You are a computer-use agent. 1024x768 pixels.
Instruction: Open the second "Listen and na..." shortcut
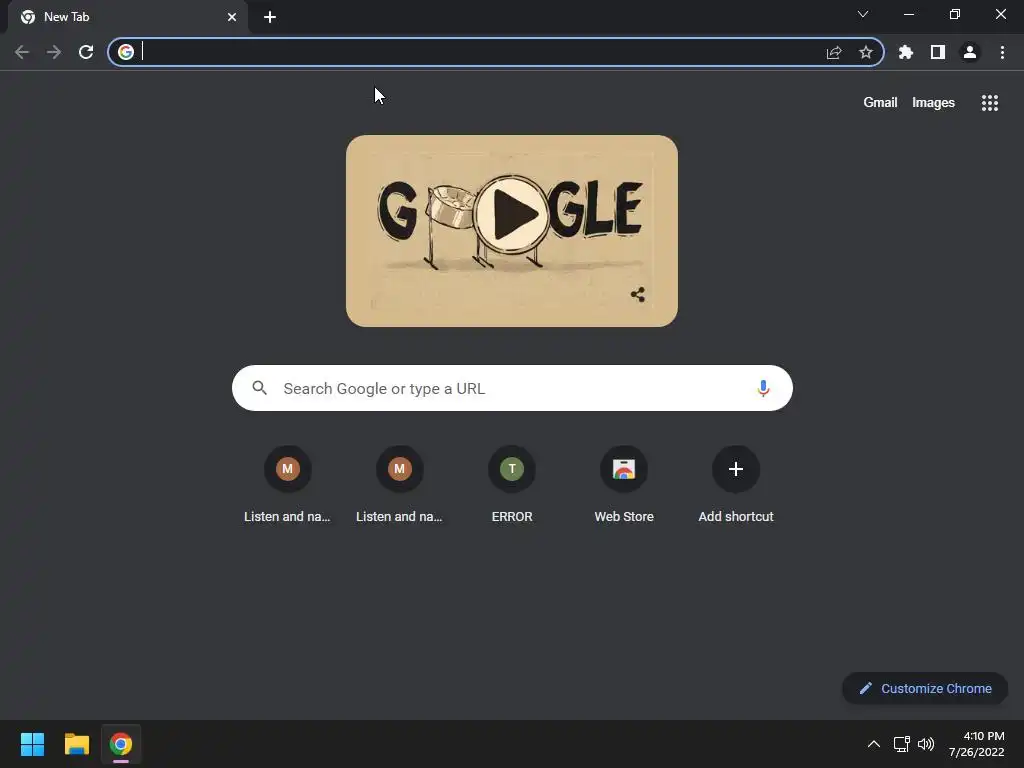[400, 486]
